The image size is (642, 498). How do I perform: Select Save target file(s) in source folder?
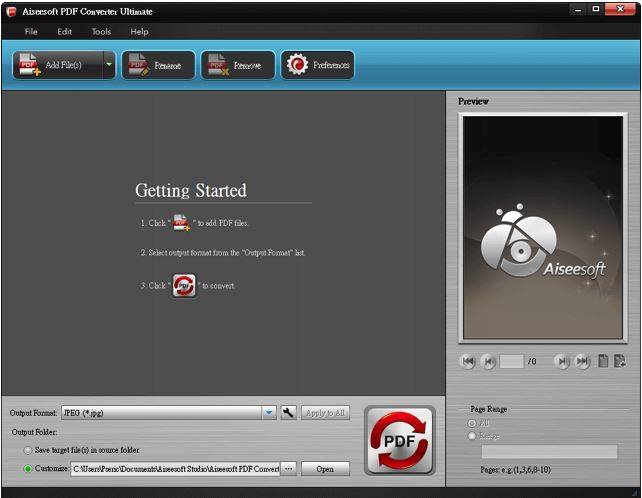[28, 450]
